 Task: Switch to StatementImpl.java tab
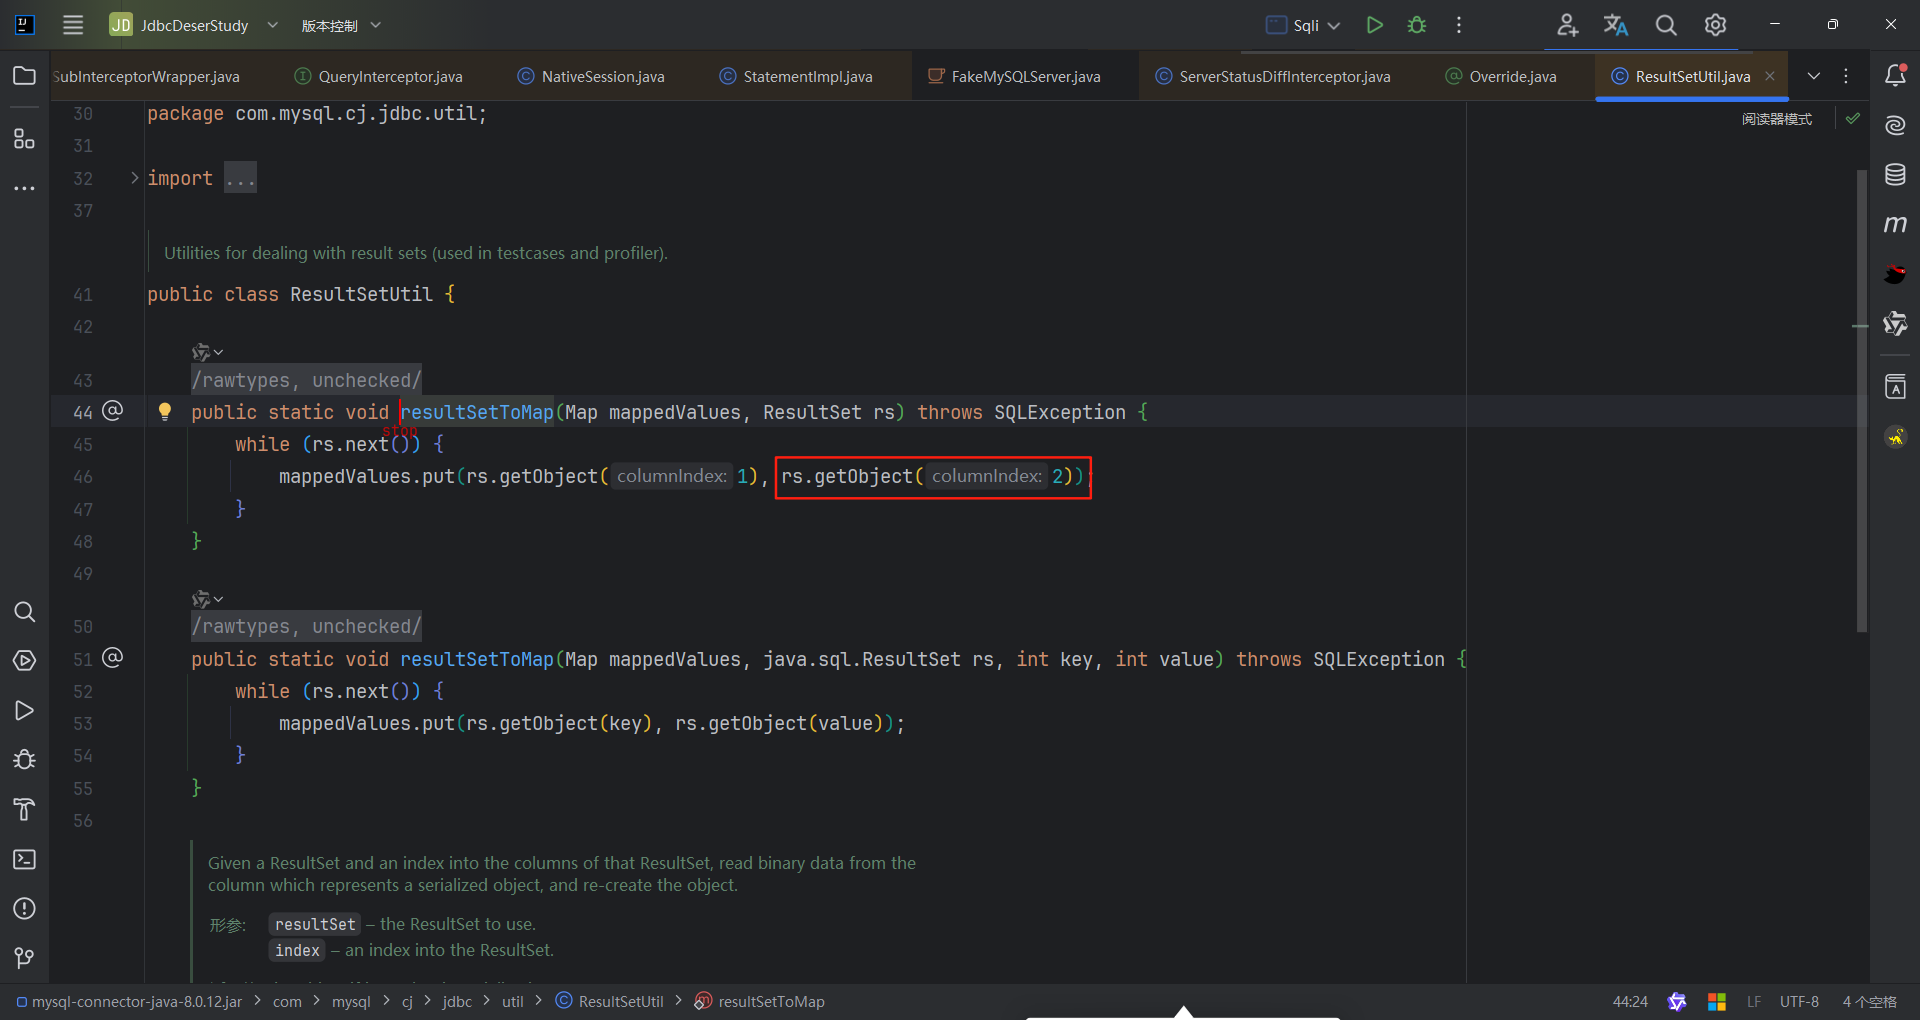pos(796,76)
